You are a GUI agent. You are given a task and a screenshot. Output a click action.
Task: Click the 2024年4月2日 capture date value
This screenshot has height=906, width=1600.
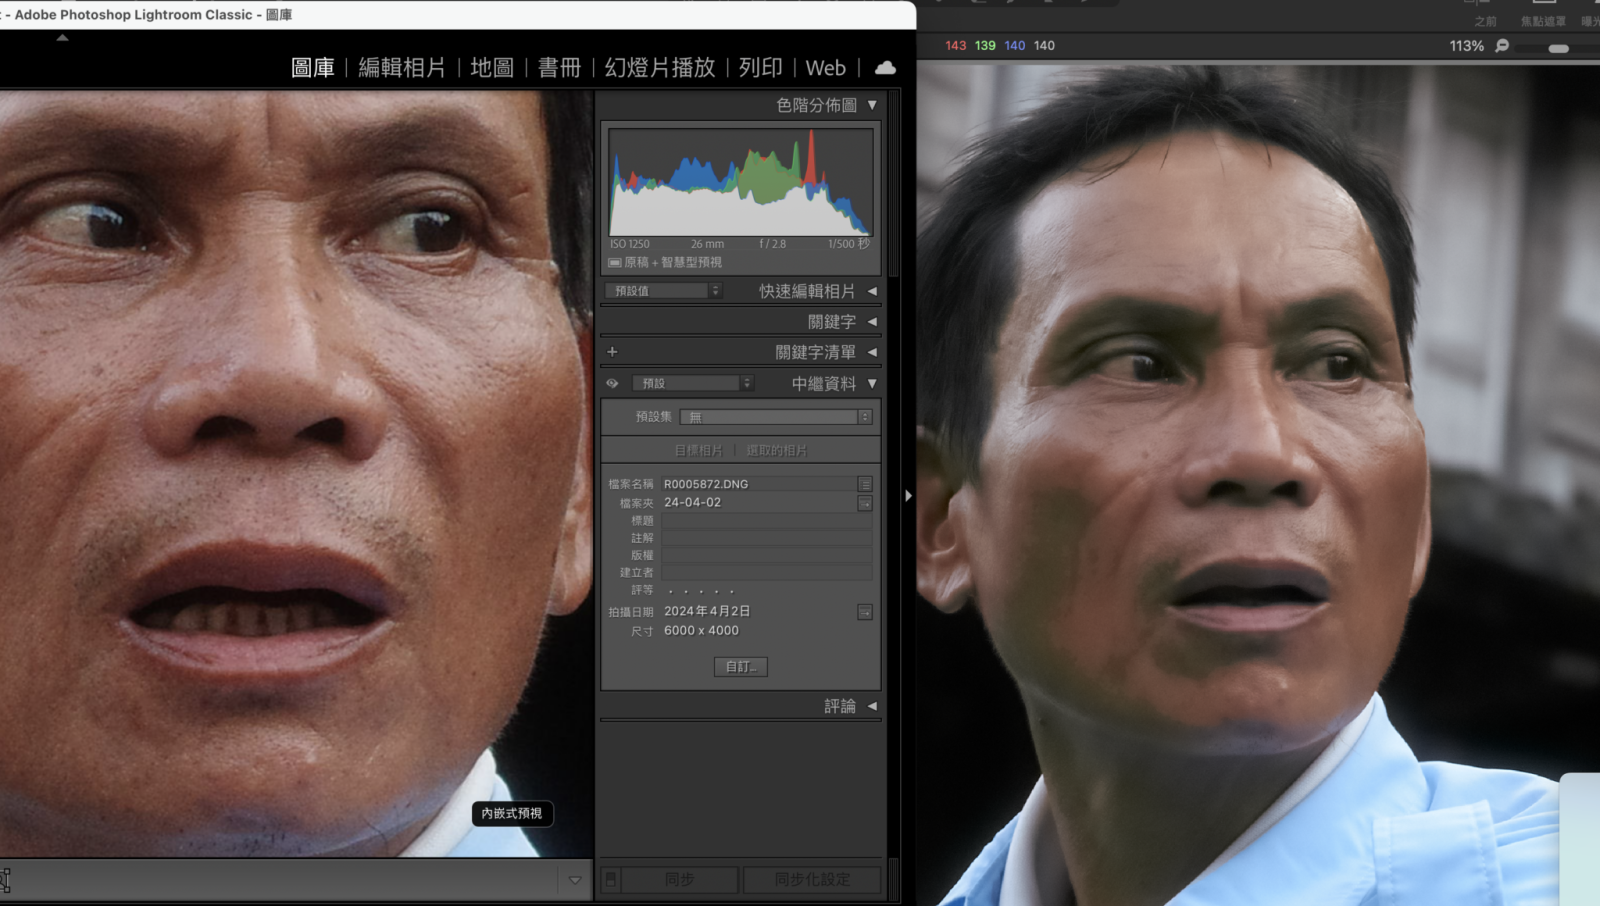[707, 611]
